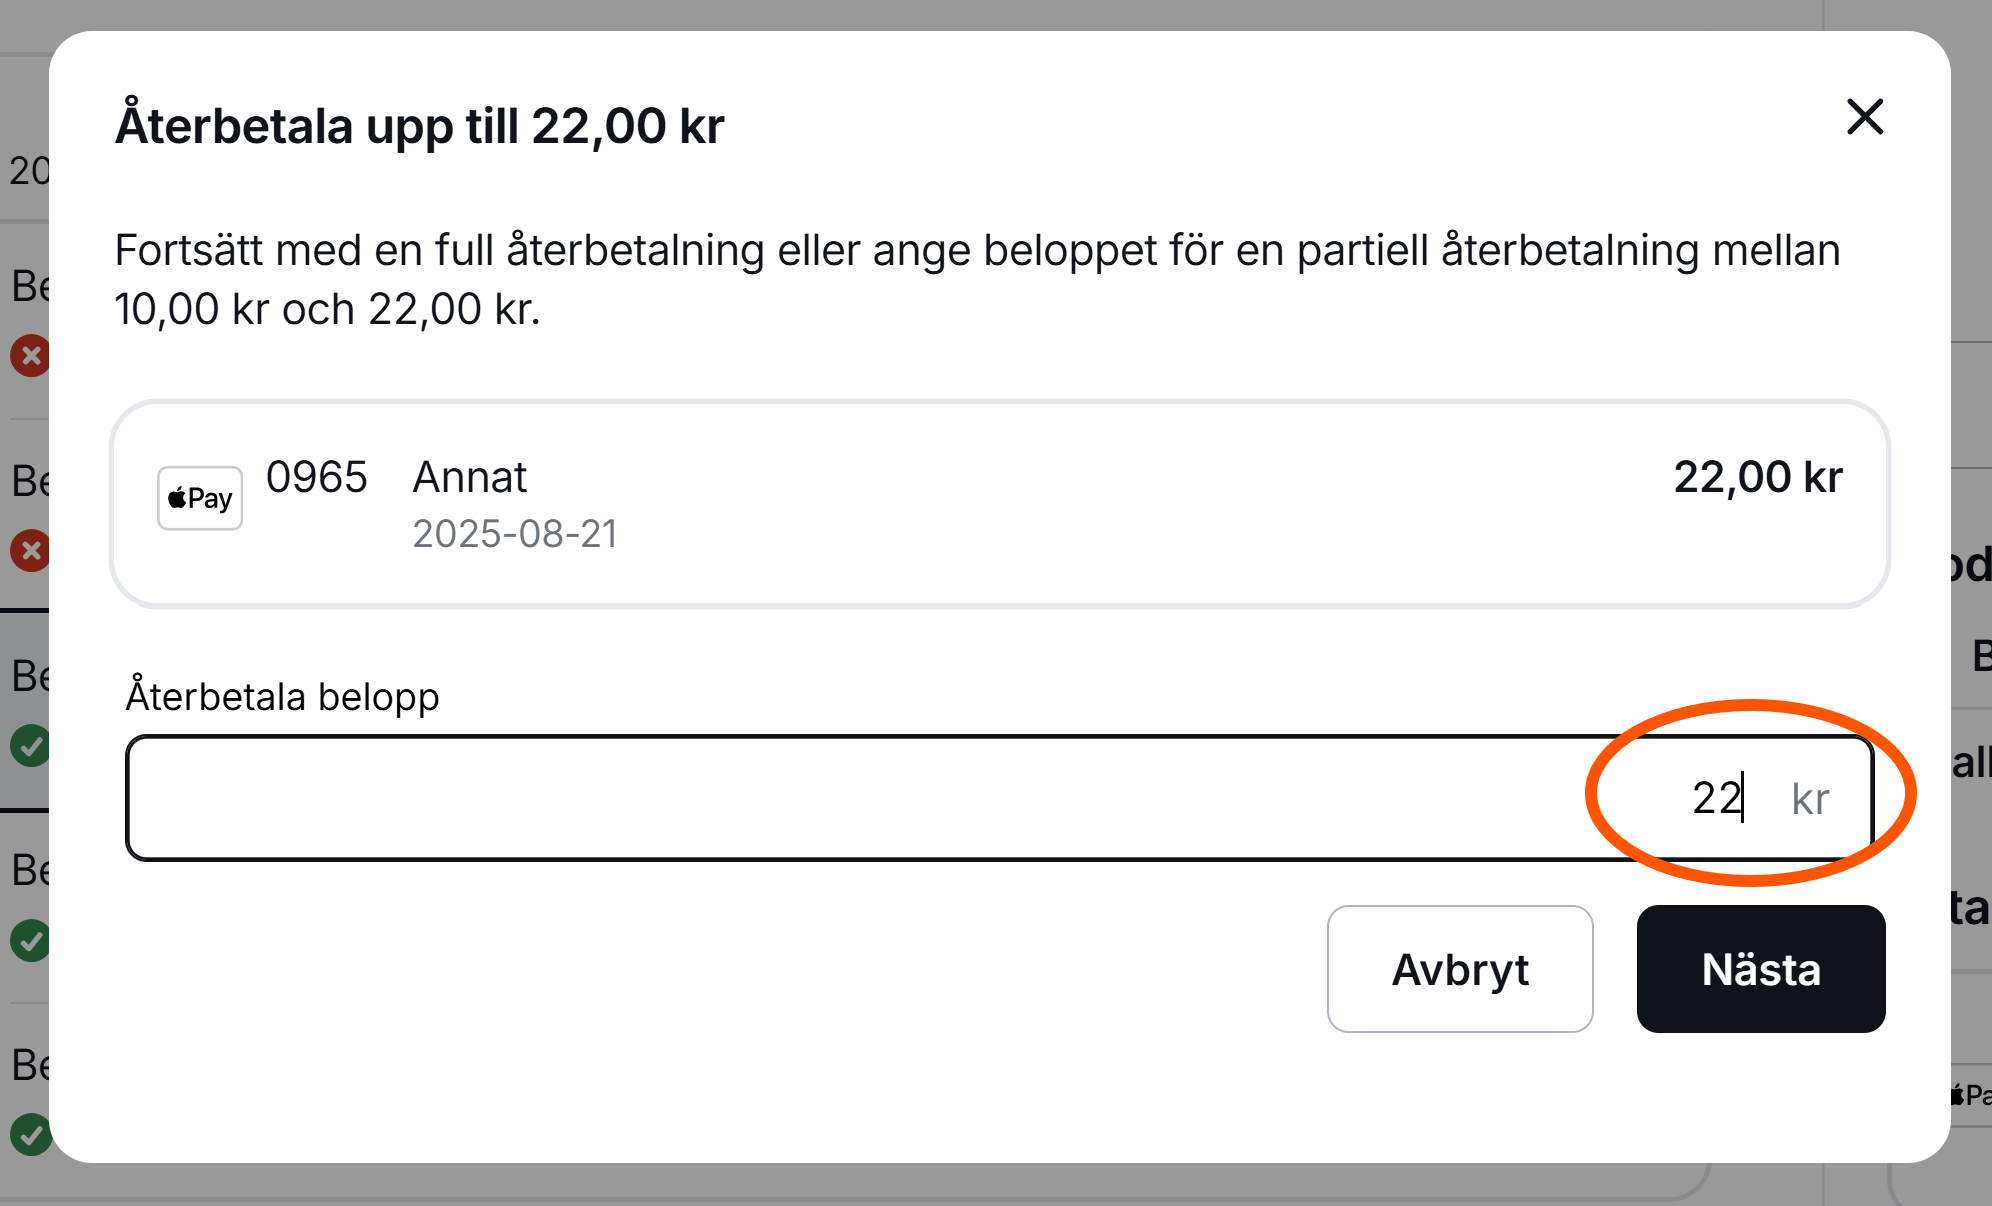Click the topmost green checkmark status icon
This screenshot has width=1992, height=1206.
pos(30,745)
